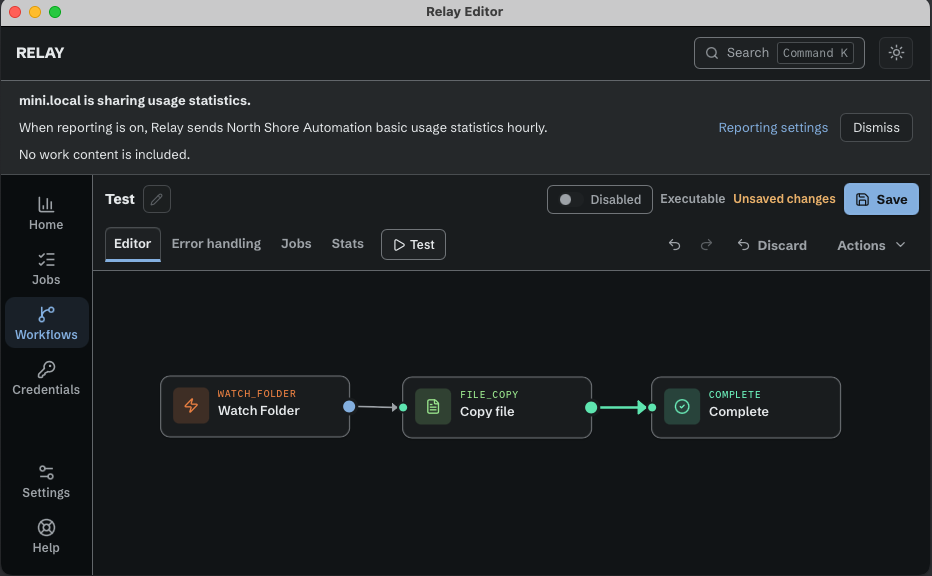Switch to the Editor tab
Screen dimensions: 932x576
click(x=133, y=244)
